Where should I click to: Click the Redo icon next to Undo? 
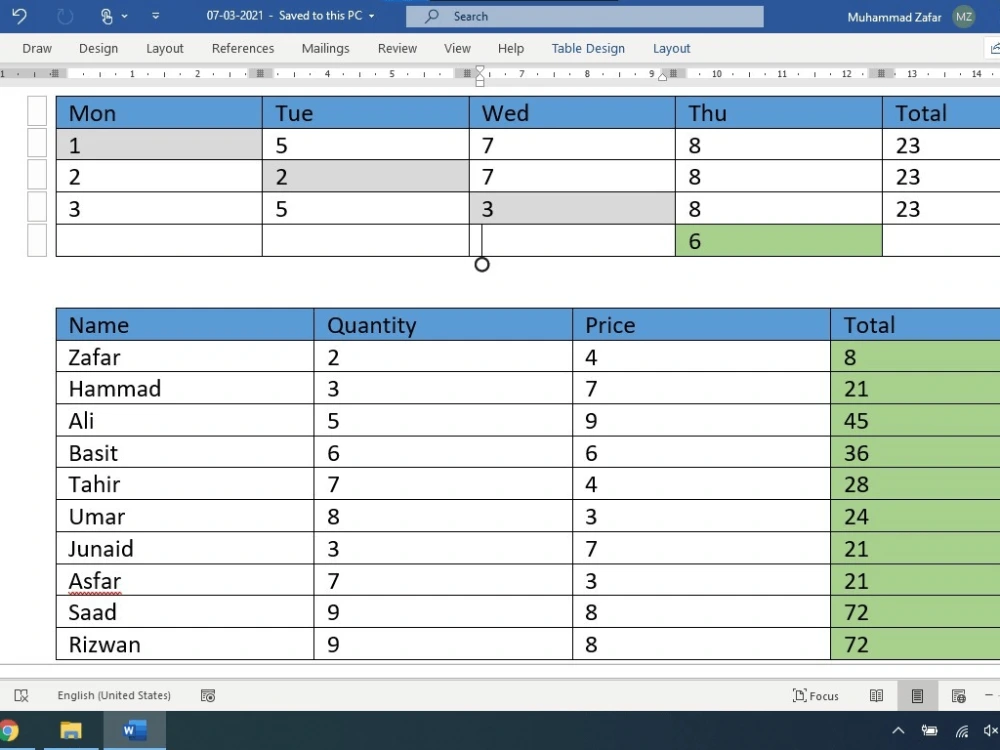[x=63, y=15]
